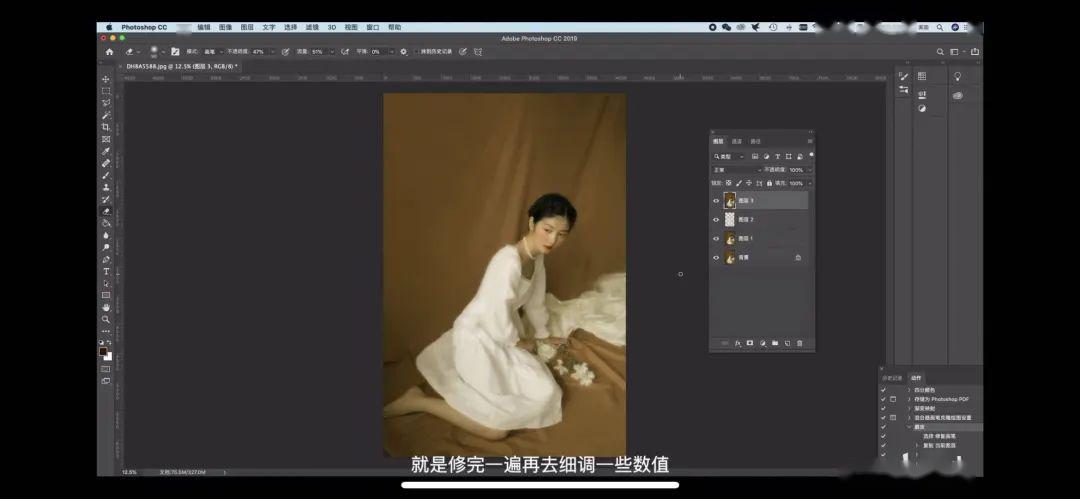Open the layer blend mode 正常 dropdown
This screenshot has height=499, width=1080.
[x=738, y=170]
